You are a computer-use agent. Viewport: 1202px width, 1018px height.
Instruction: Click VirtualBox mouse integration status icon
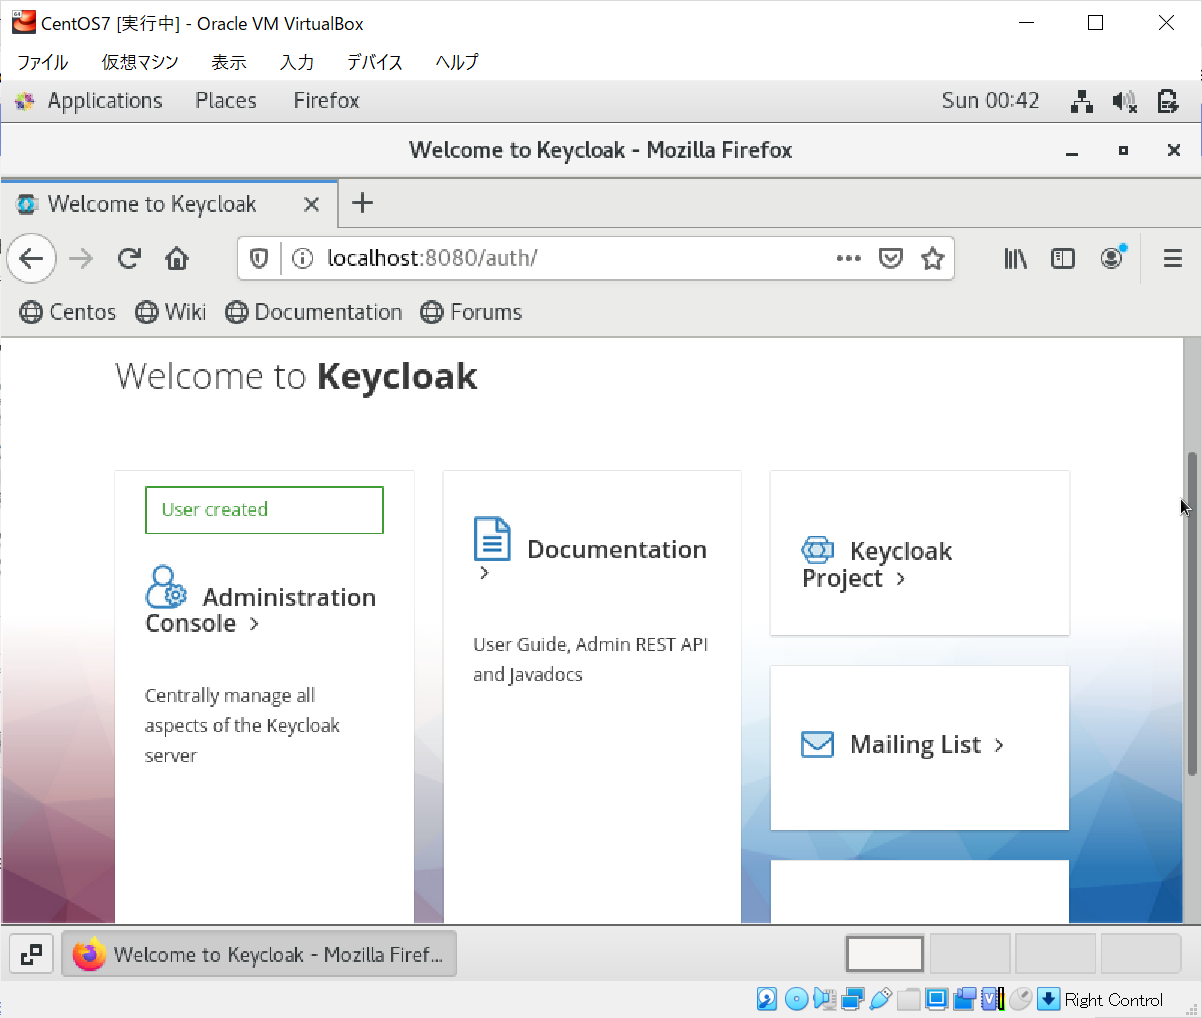[1021, 999]
